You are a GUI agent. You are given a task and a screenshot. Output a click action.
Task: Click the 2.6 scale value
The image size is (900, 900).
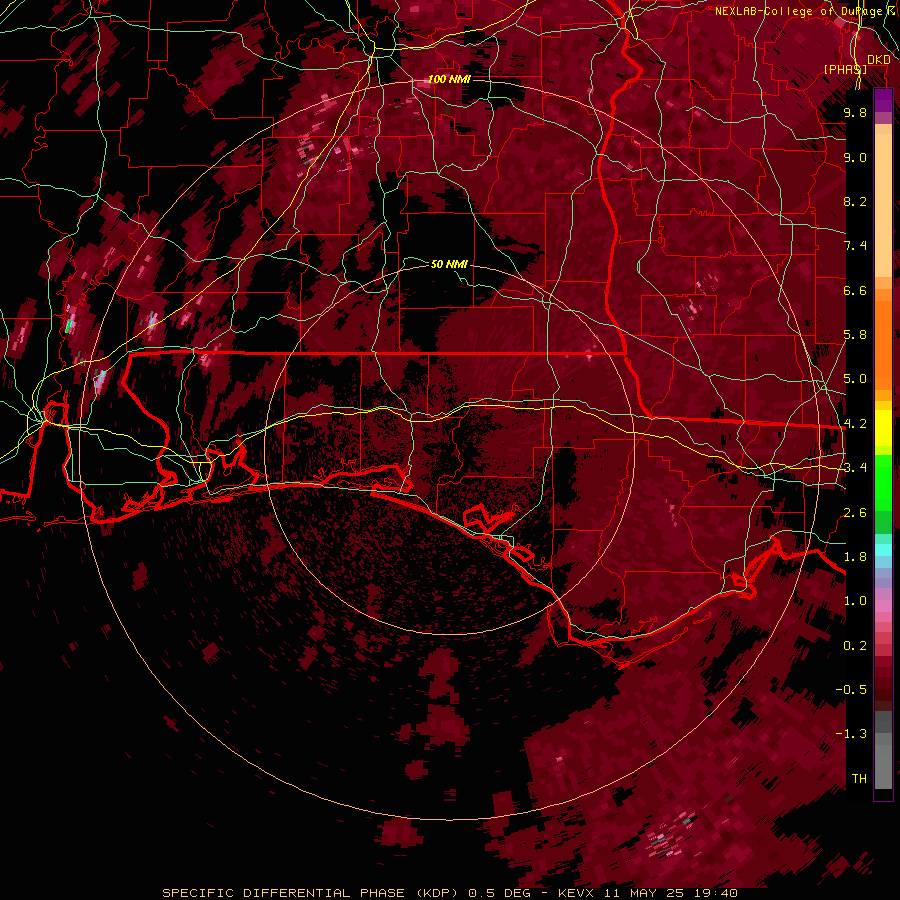[x=855, y=513]
